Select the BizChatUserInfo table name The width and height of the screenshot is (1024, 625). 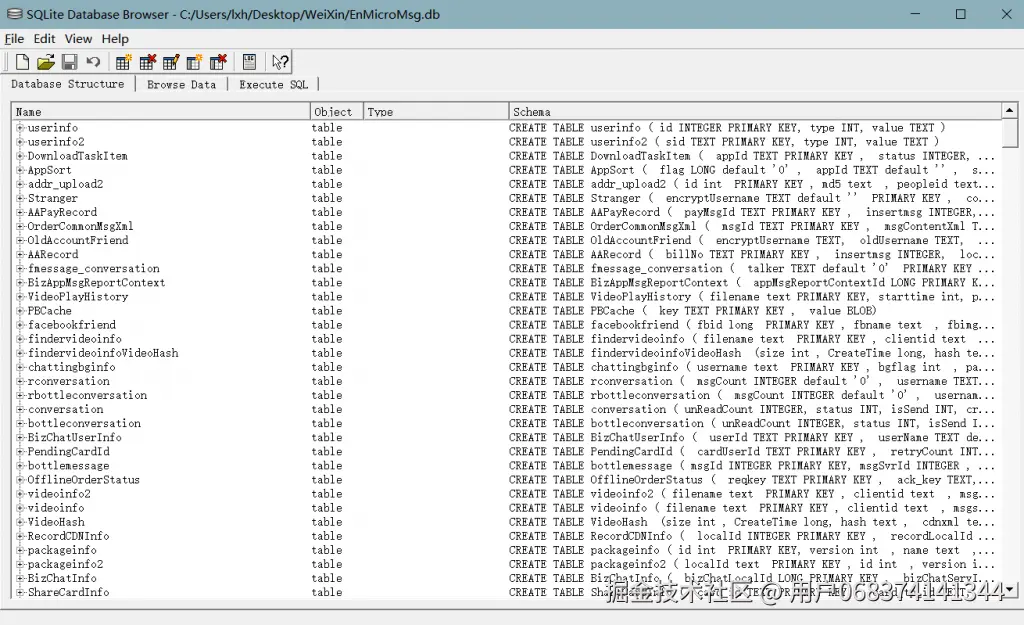coord(74,438)
